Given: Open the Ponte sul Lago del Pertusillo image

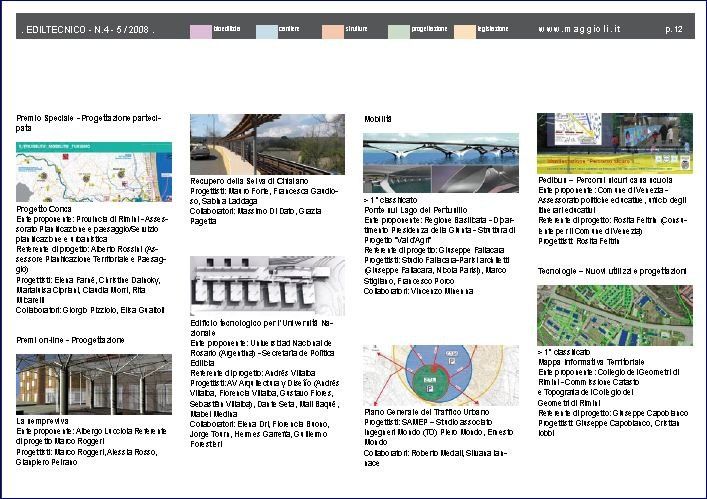Looking at the screenshot, I should pyautogui.click(x=441, y=163).
